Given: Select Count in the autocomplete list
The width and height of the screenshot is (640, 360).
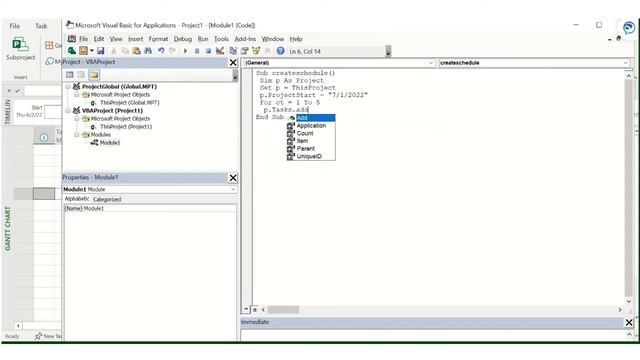Looking at the screenshot, I should 311,133.
